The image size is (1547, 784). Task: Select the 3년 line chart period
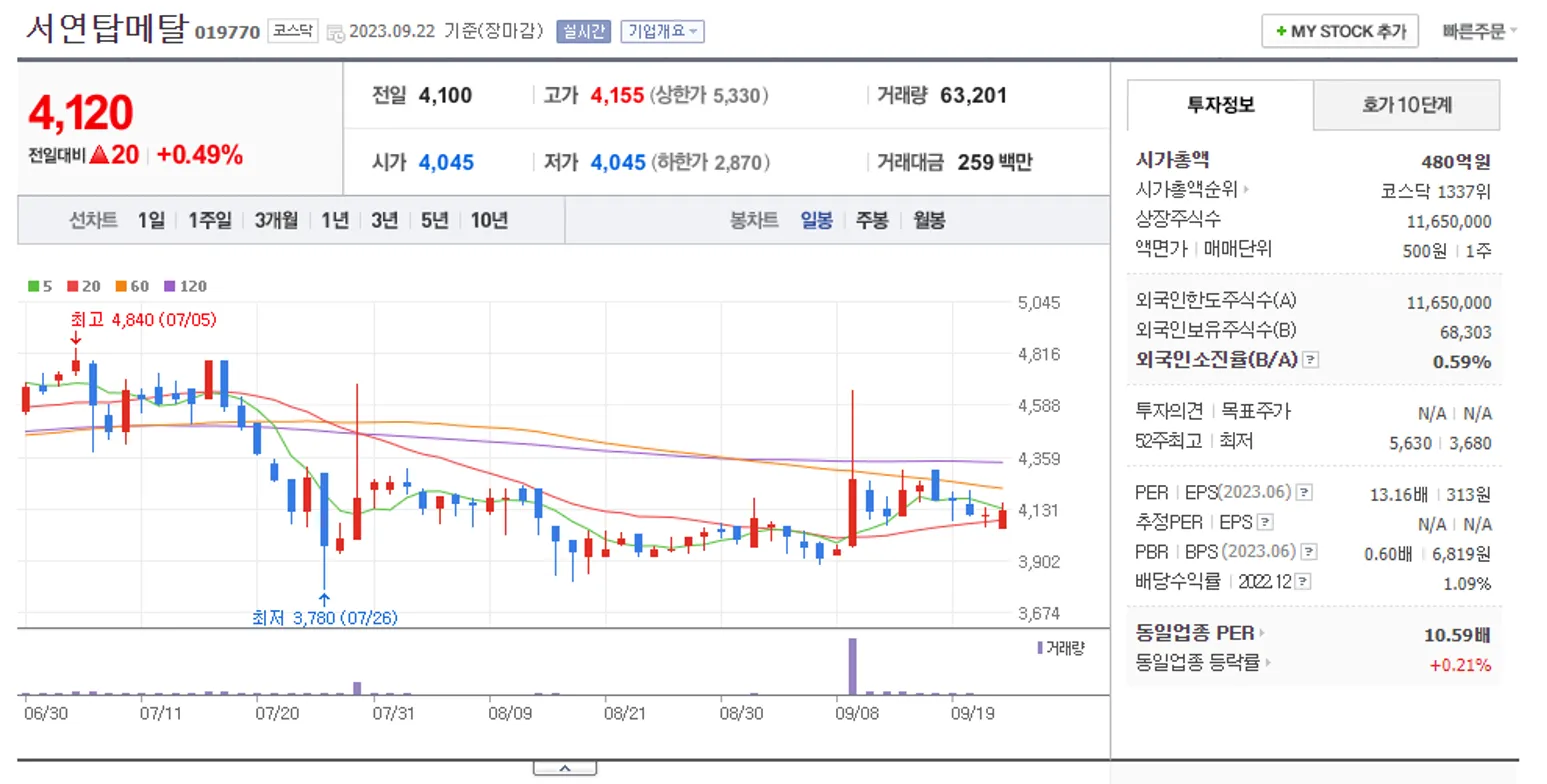click(385, 221)
